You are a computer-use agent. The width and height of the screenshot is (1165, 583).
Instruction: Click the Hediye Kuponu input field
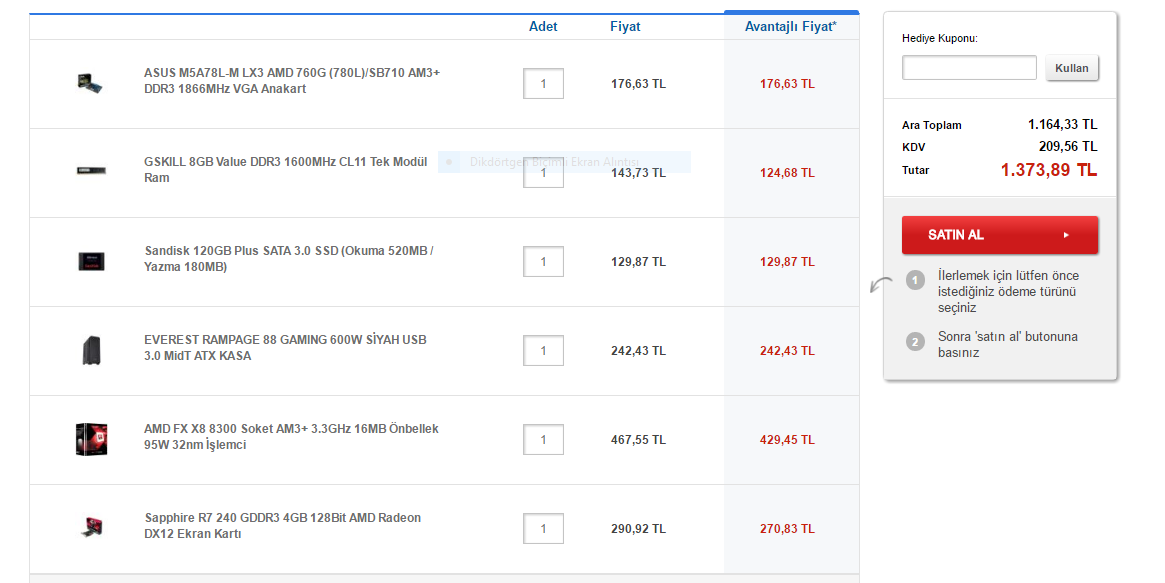(x=969, y=68)
